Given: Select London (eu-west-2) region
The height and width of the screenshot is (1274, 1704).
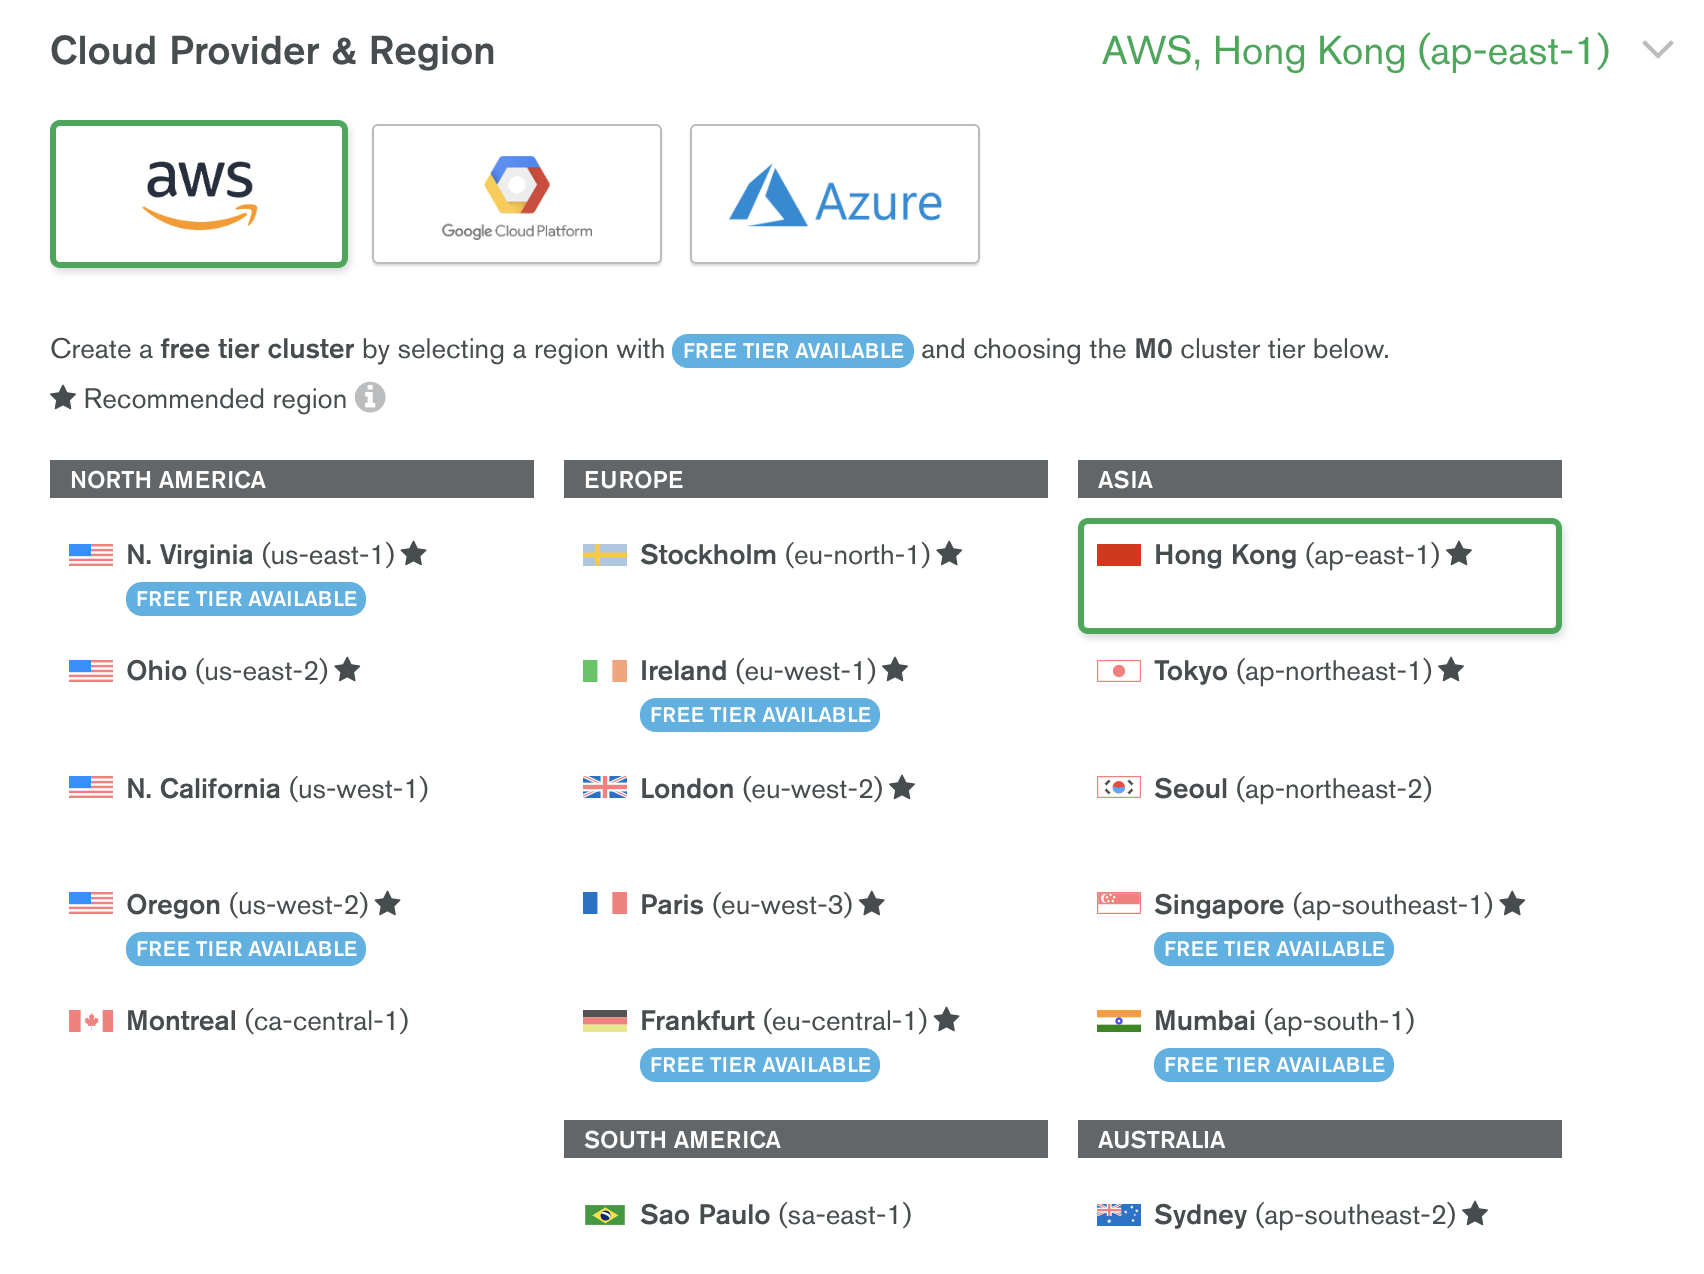Looking at the screenshot, I should pyautogui.click(x=760, y=789).
